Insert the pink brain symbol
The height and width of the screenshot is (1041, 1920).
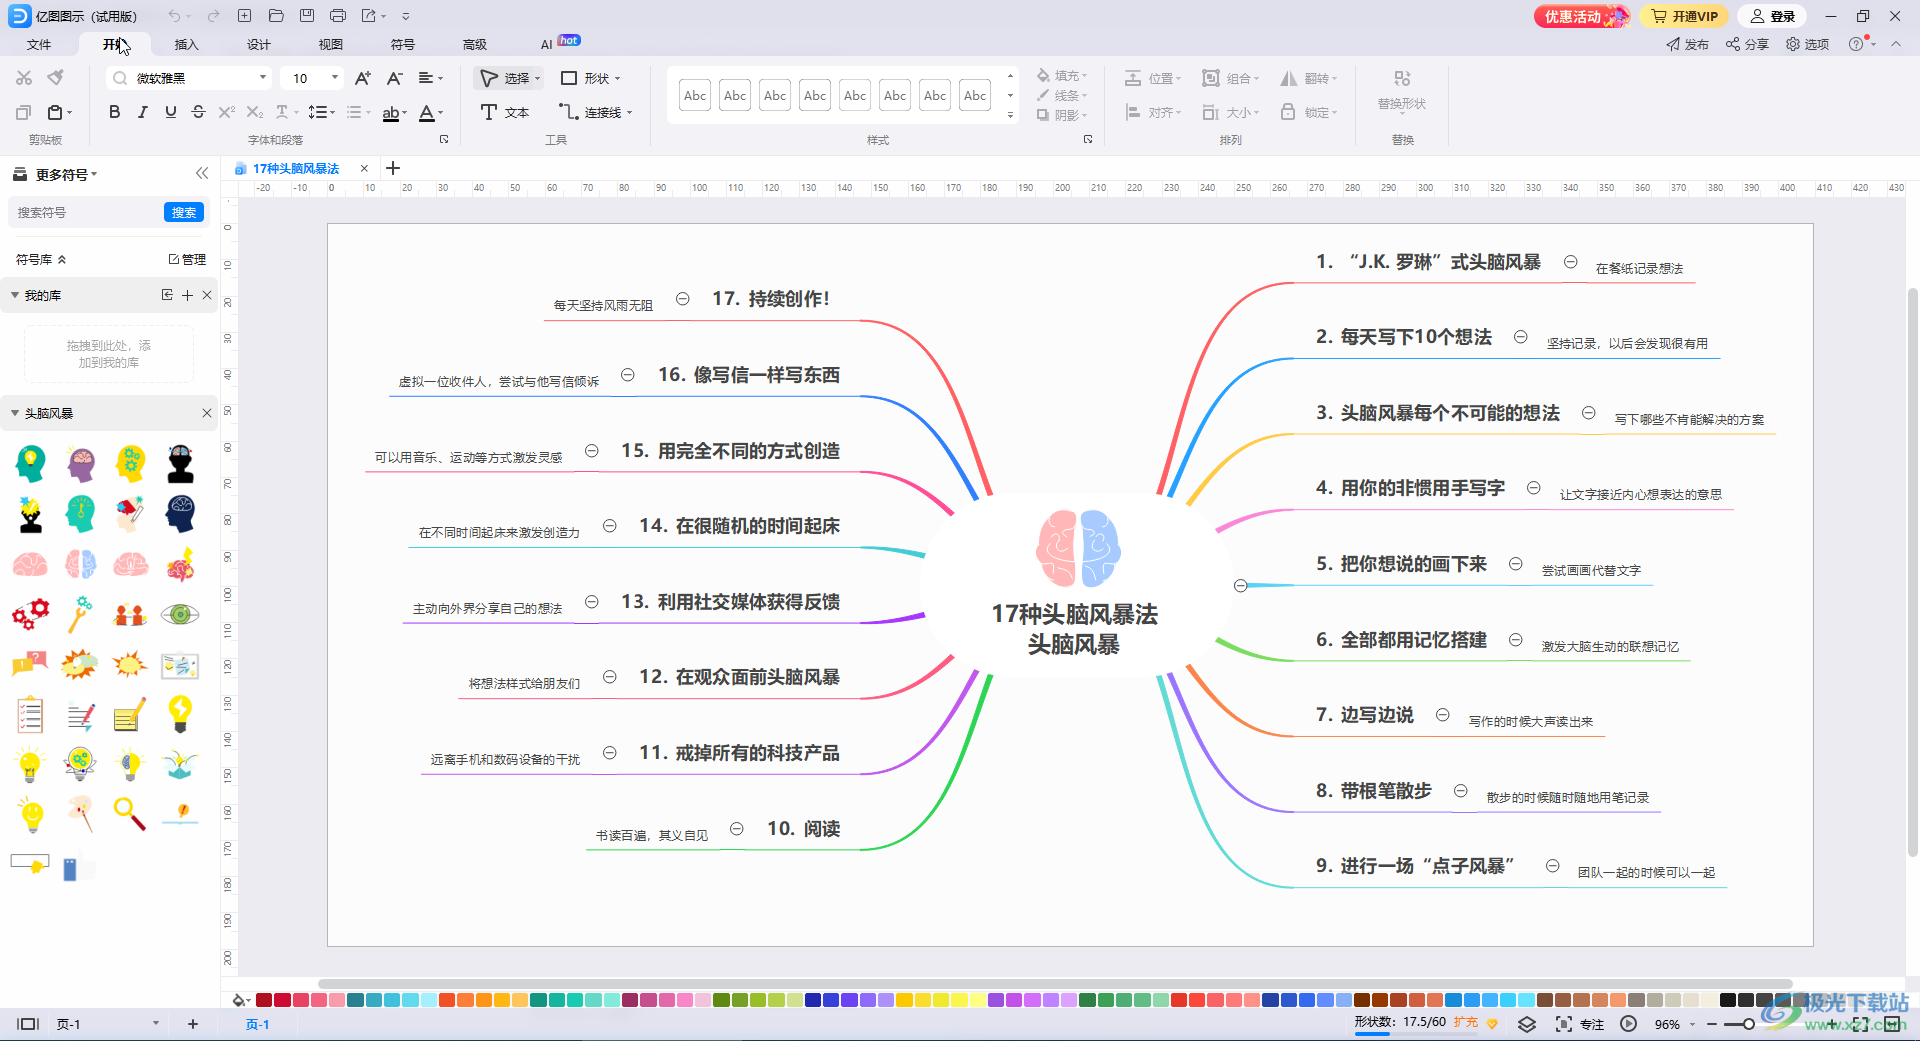point(30,564)
